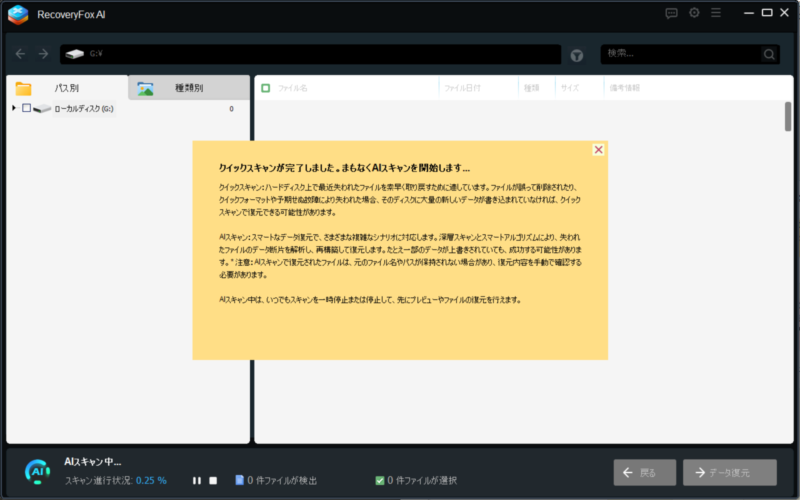Click the search magnifier icon
Screen dimensions: 800x500
pos(769,55)
